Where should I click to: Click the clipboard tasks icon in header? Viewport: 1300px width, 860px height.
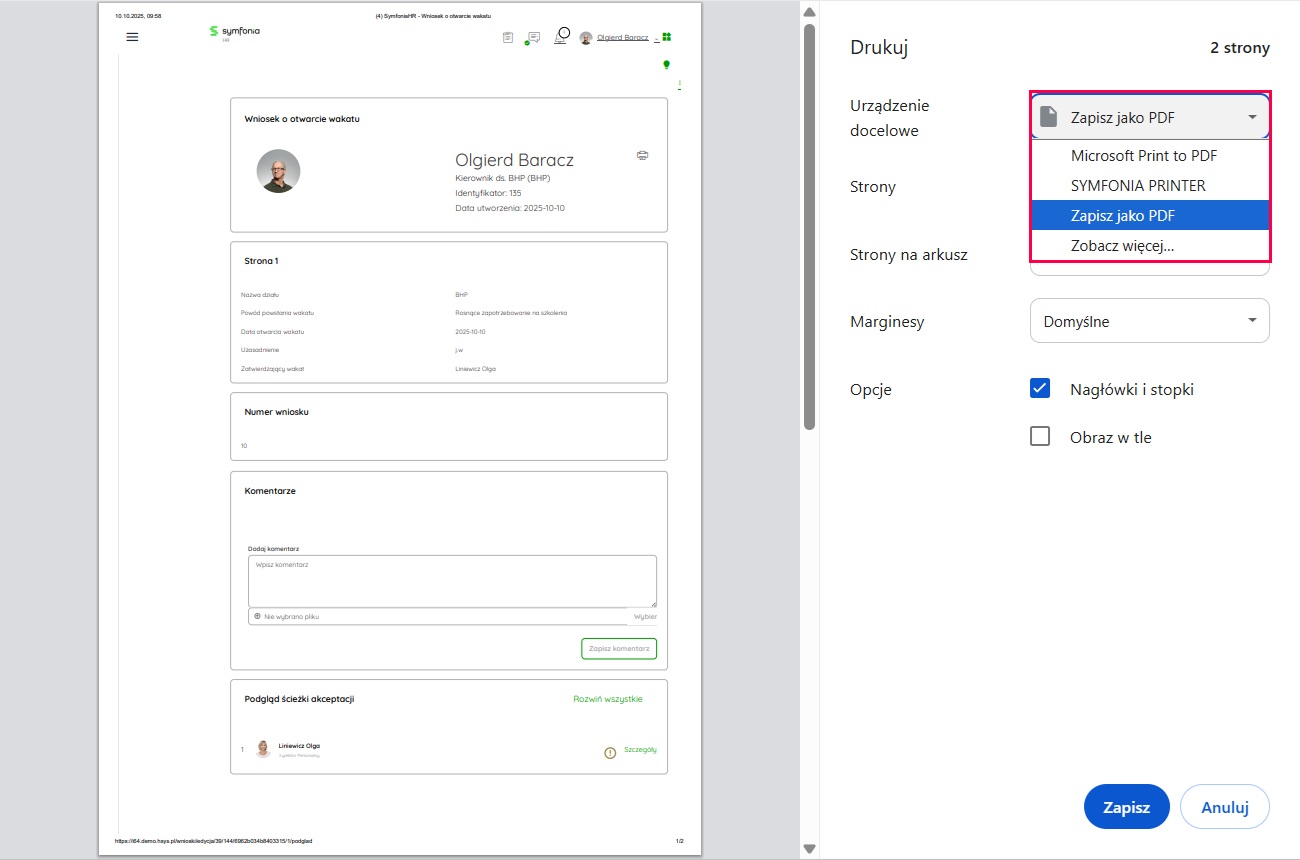(508, 37)
